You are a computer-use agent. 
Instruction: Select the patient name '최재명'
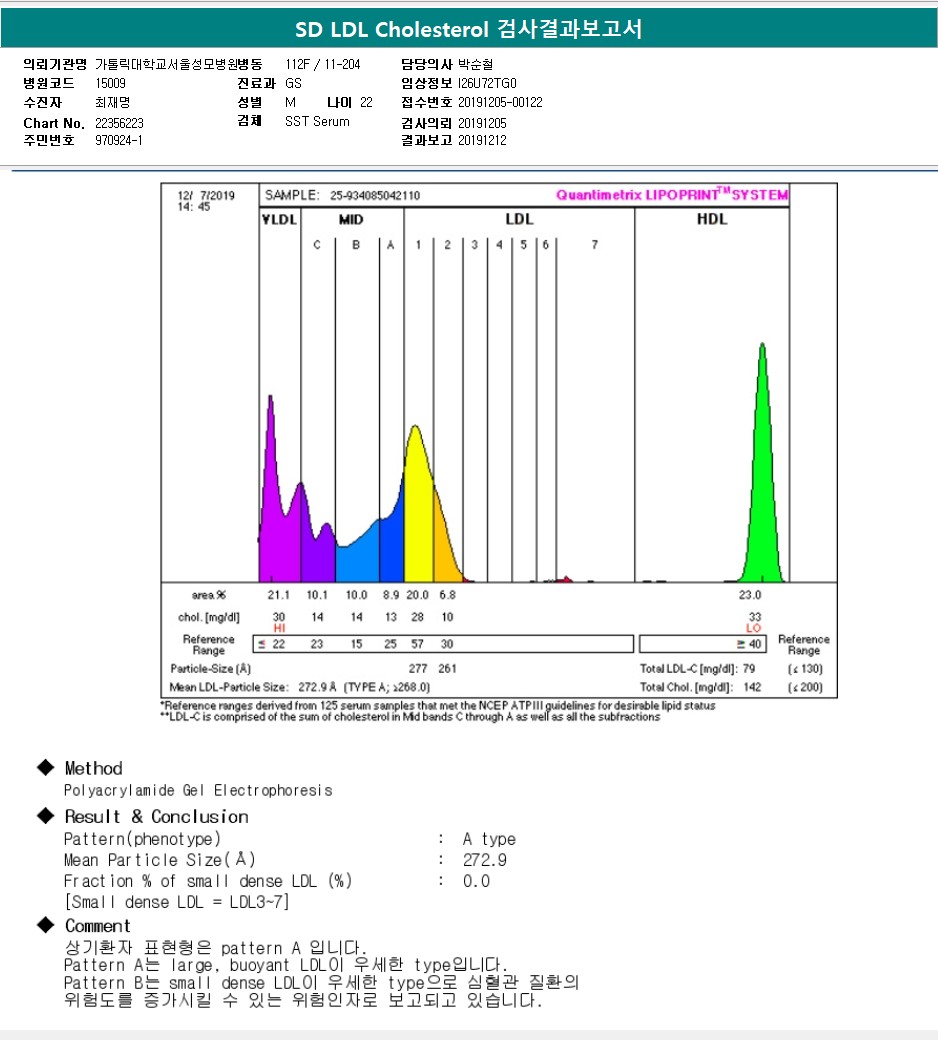(x=113, y=102)
